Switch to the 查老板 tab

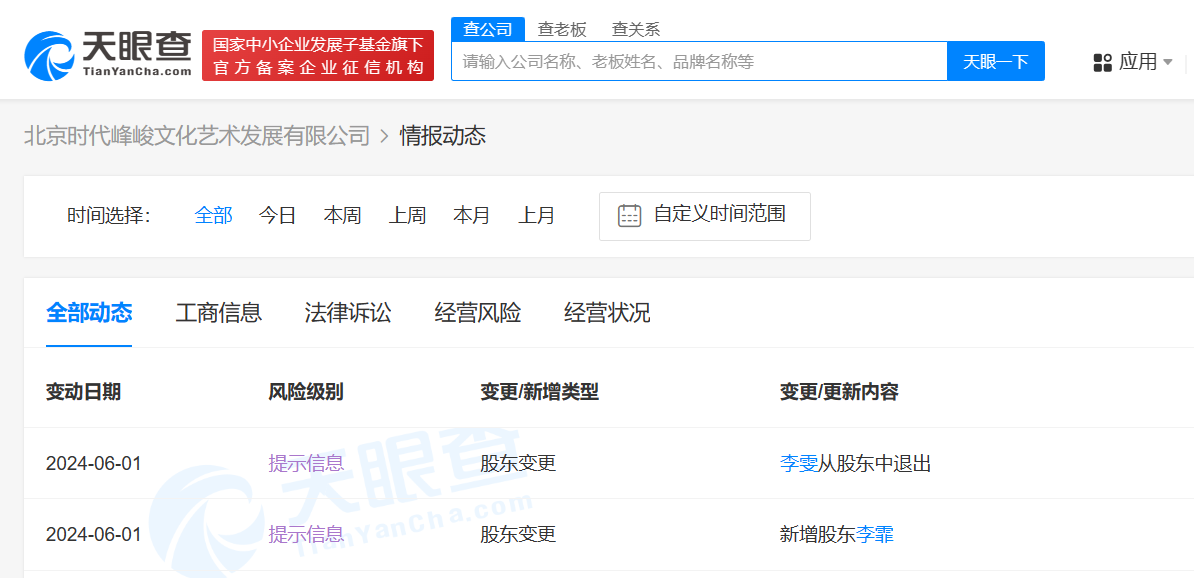pyautogui.click(x=562, y=29)
